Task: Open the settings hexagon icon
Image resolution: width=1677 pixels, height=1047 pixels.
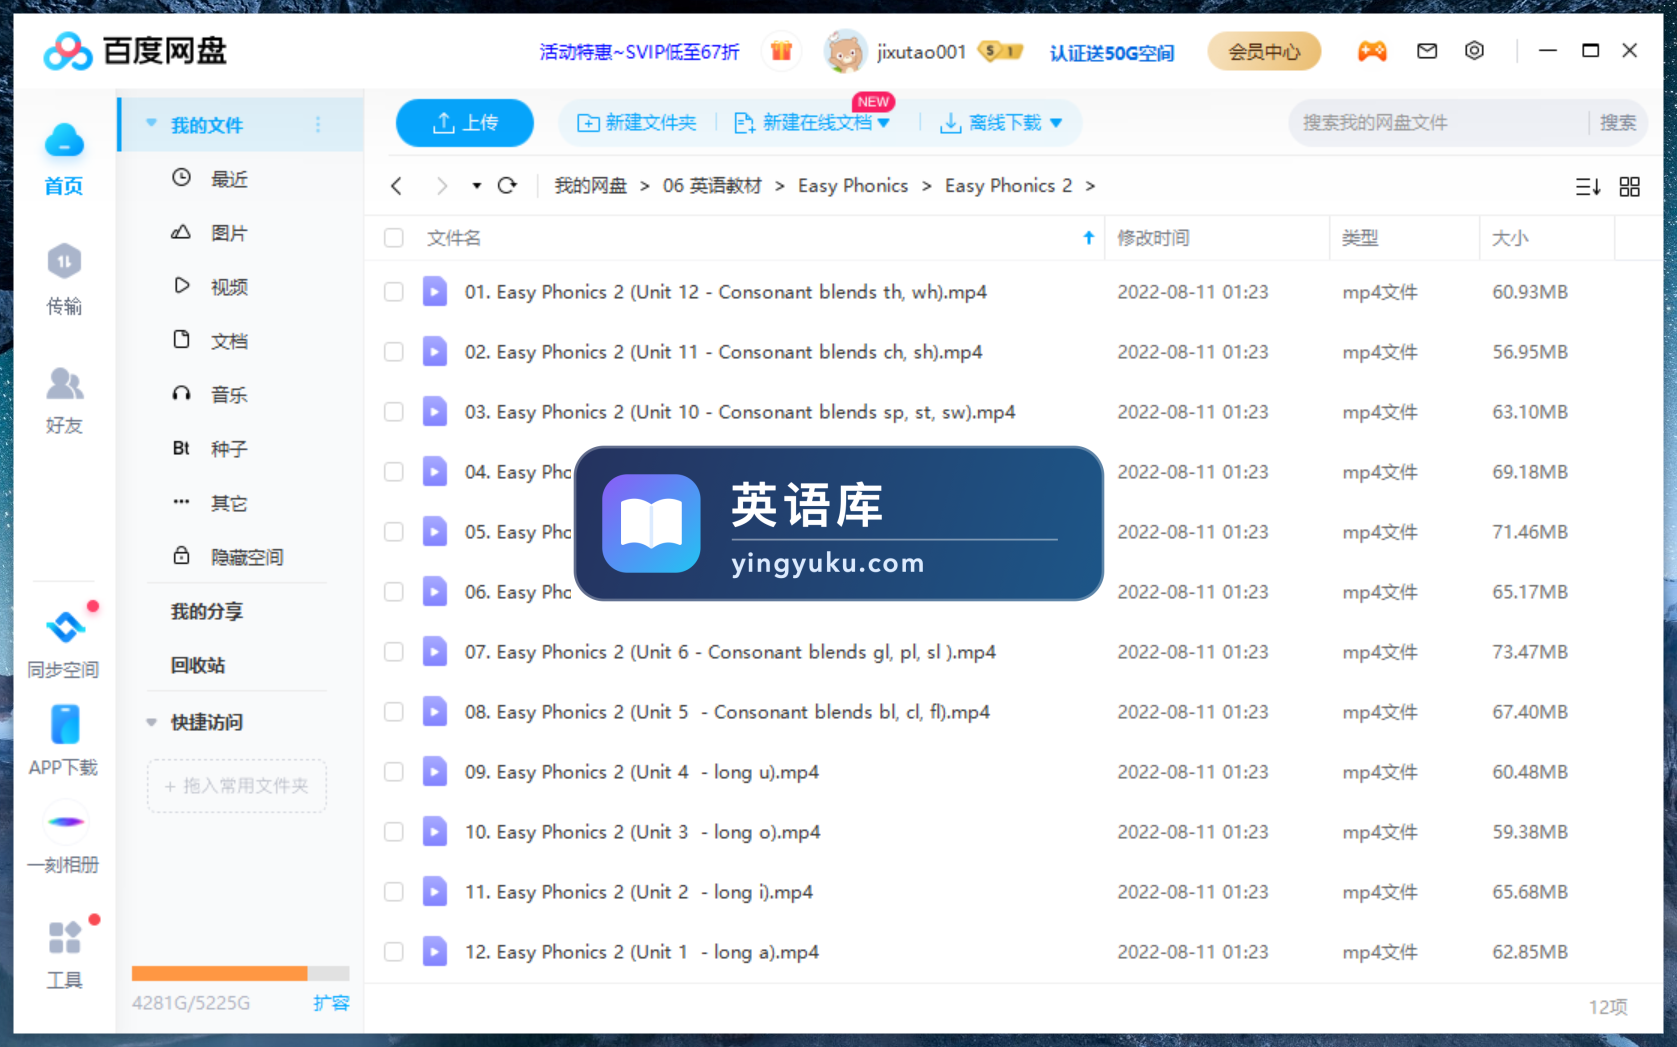Action: (x=1474, y=51)
